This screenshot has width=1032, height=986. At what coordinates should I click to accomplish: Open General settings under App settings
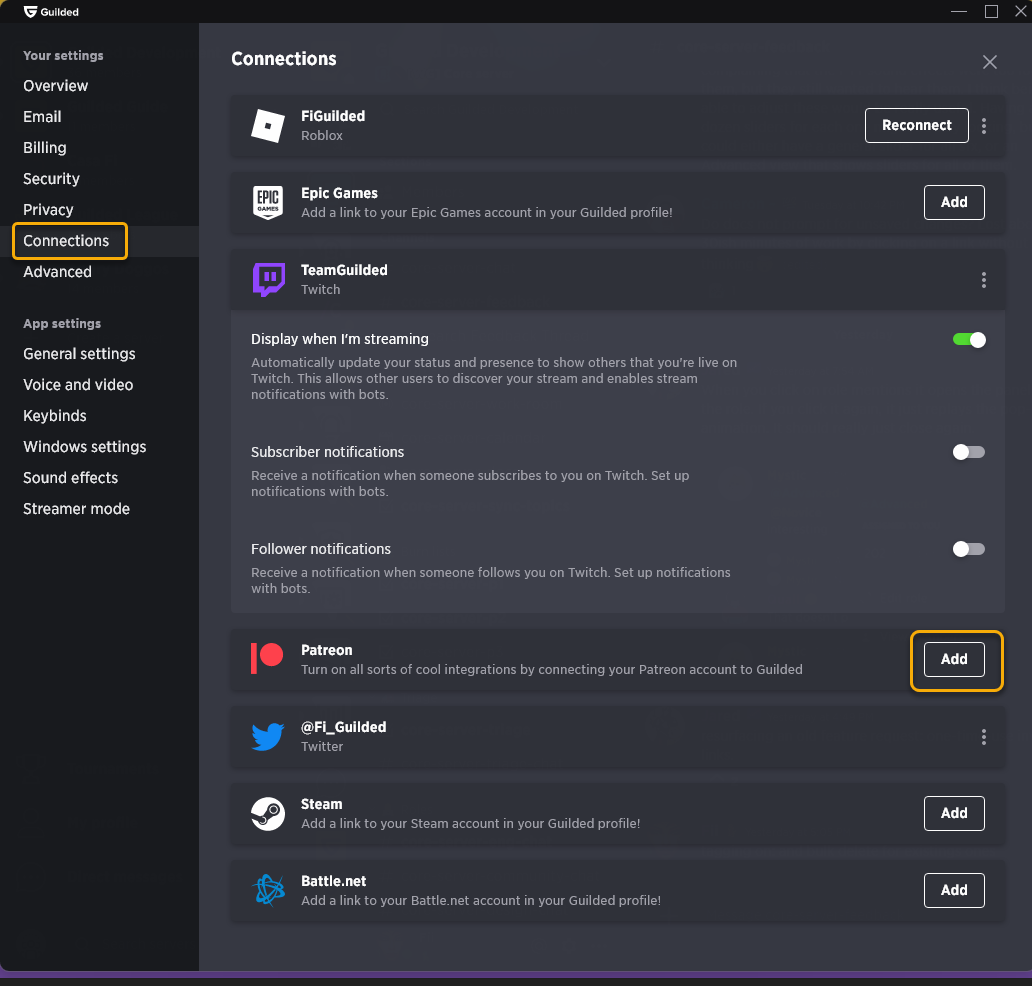point(79,353)
